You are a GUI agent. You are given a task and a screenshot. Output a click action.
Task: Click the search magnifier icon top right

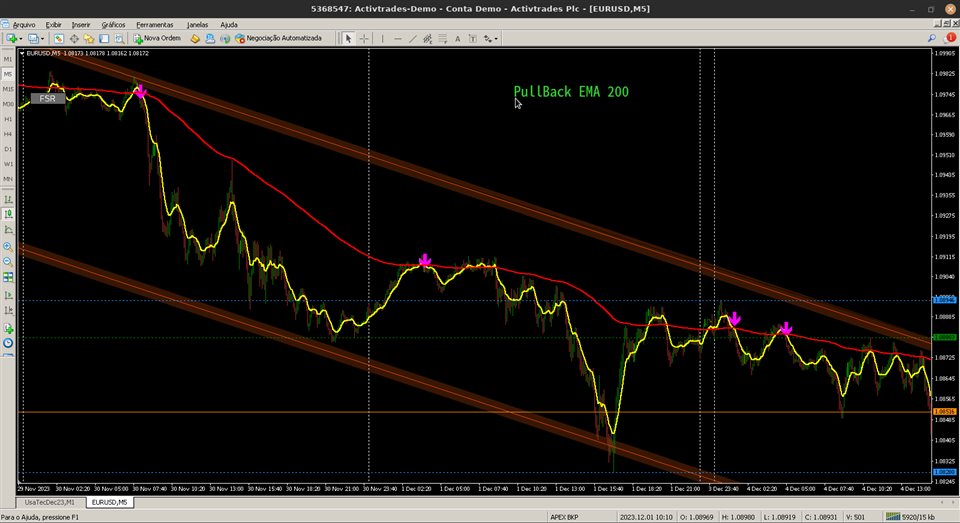pos(932,38)
